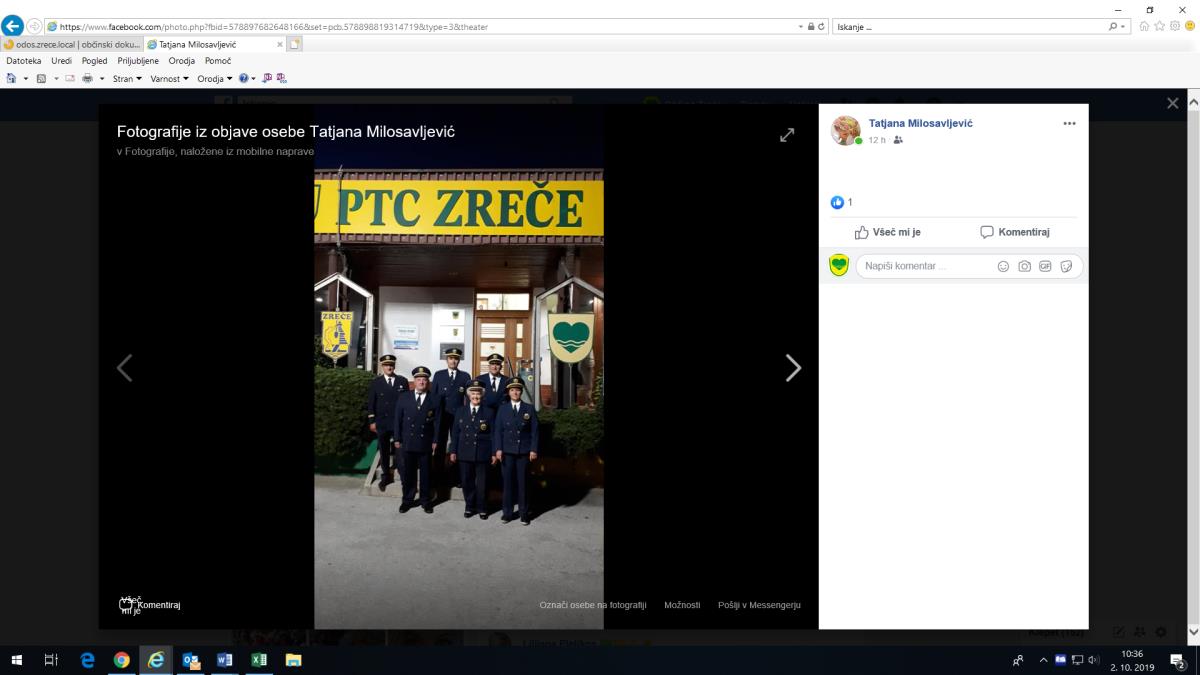1200x675 pixels.
Task: Click the 'Iskanje ...' search box
Action: point(970,26)
